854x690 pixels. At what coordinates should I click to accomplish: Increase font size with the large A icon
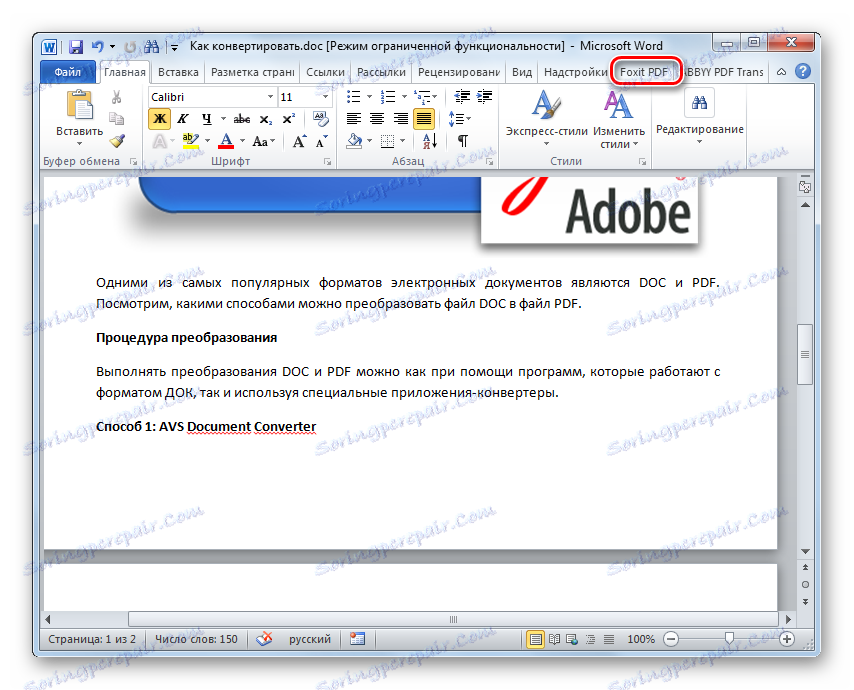tap(299, 142)
